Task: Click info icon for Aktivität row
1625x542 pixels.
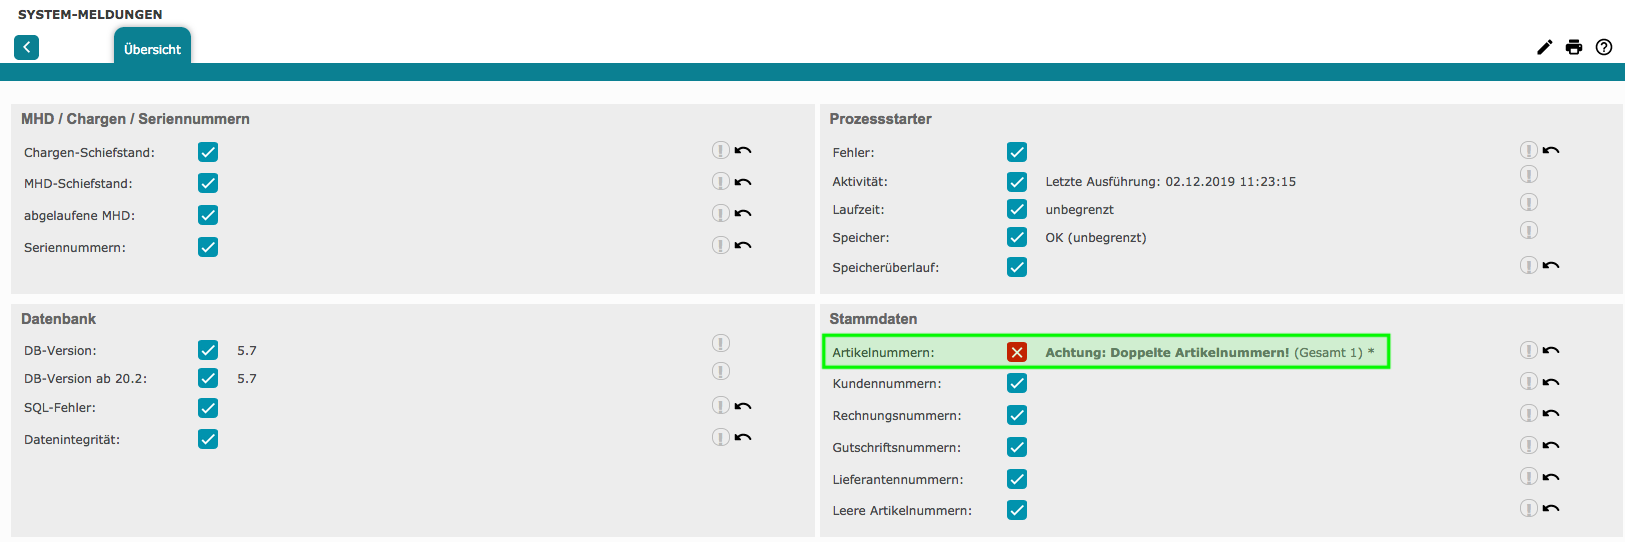Action: [x=1528, y=174]
